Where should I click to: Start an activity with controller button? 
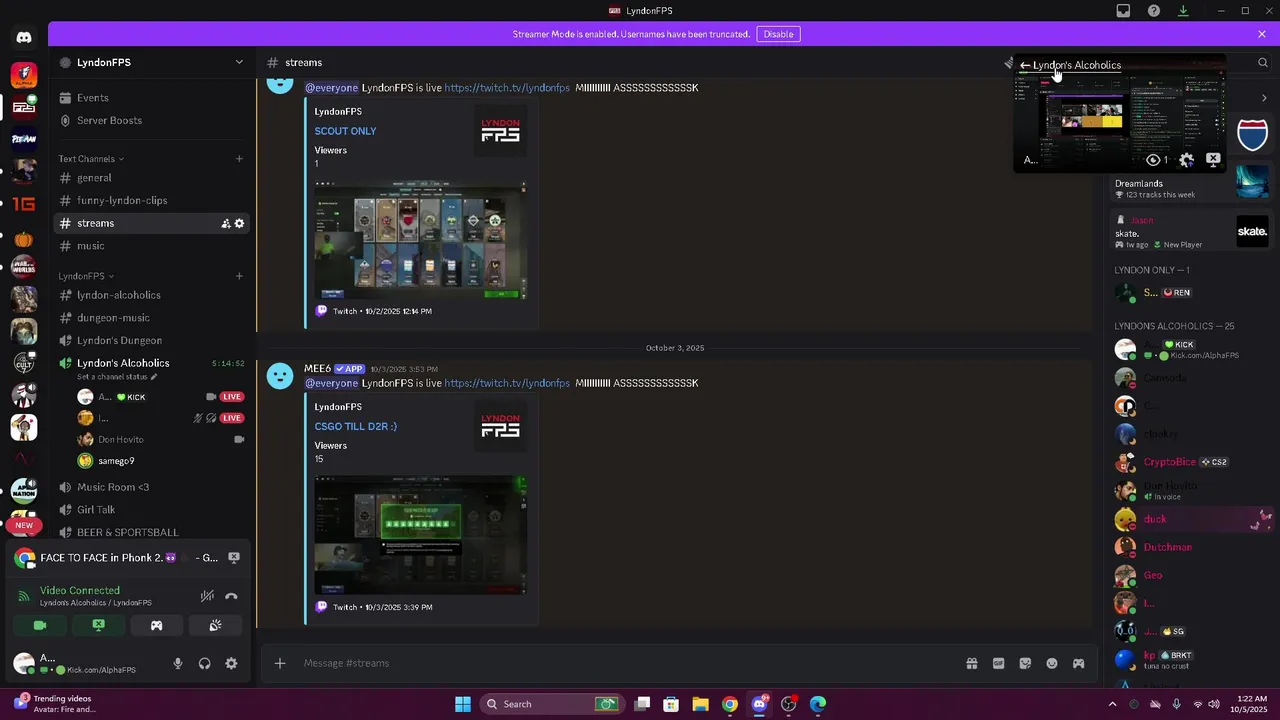156,625
